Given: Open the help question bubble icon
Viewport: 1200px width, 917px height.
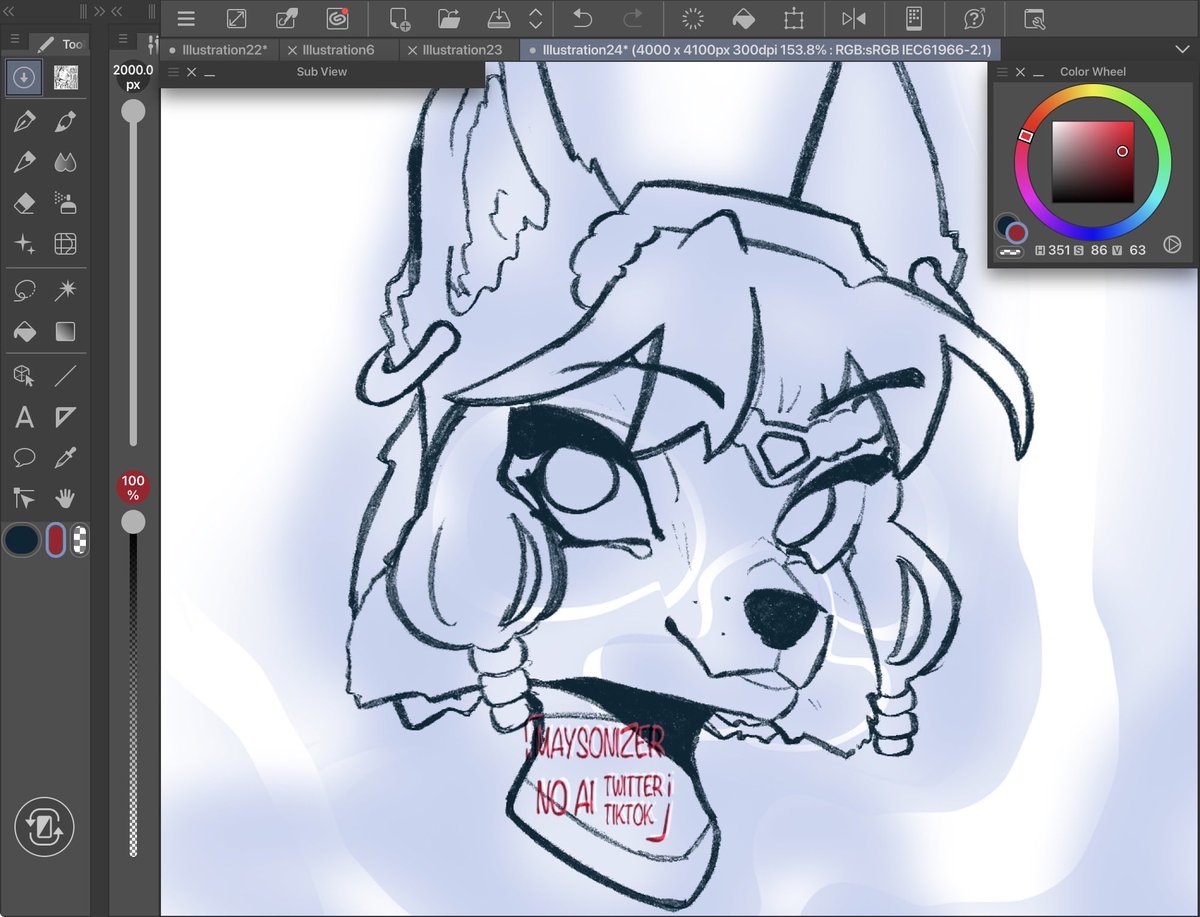Looking at the screenshot, I should coord(973,18).
